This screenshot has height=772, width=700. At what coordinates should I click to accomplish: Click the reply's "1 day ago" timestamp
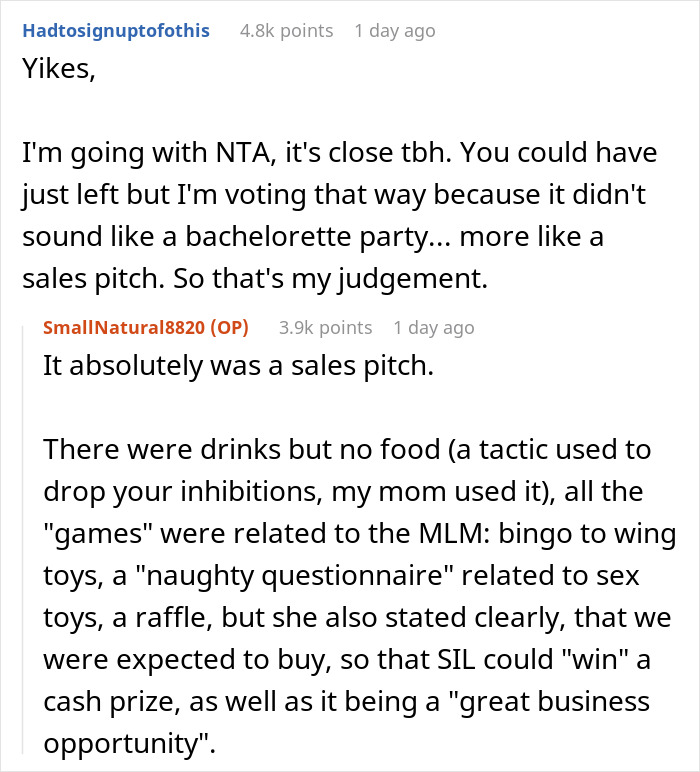(x=434, y=327)
